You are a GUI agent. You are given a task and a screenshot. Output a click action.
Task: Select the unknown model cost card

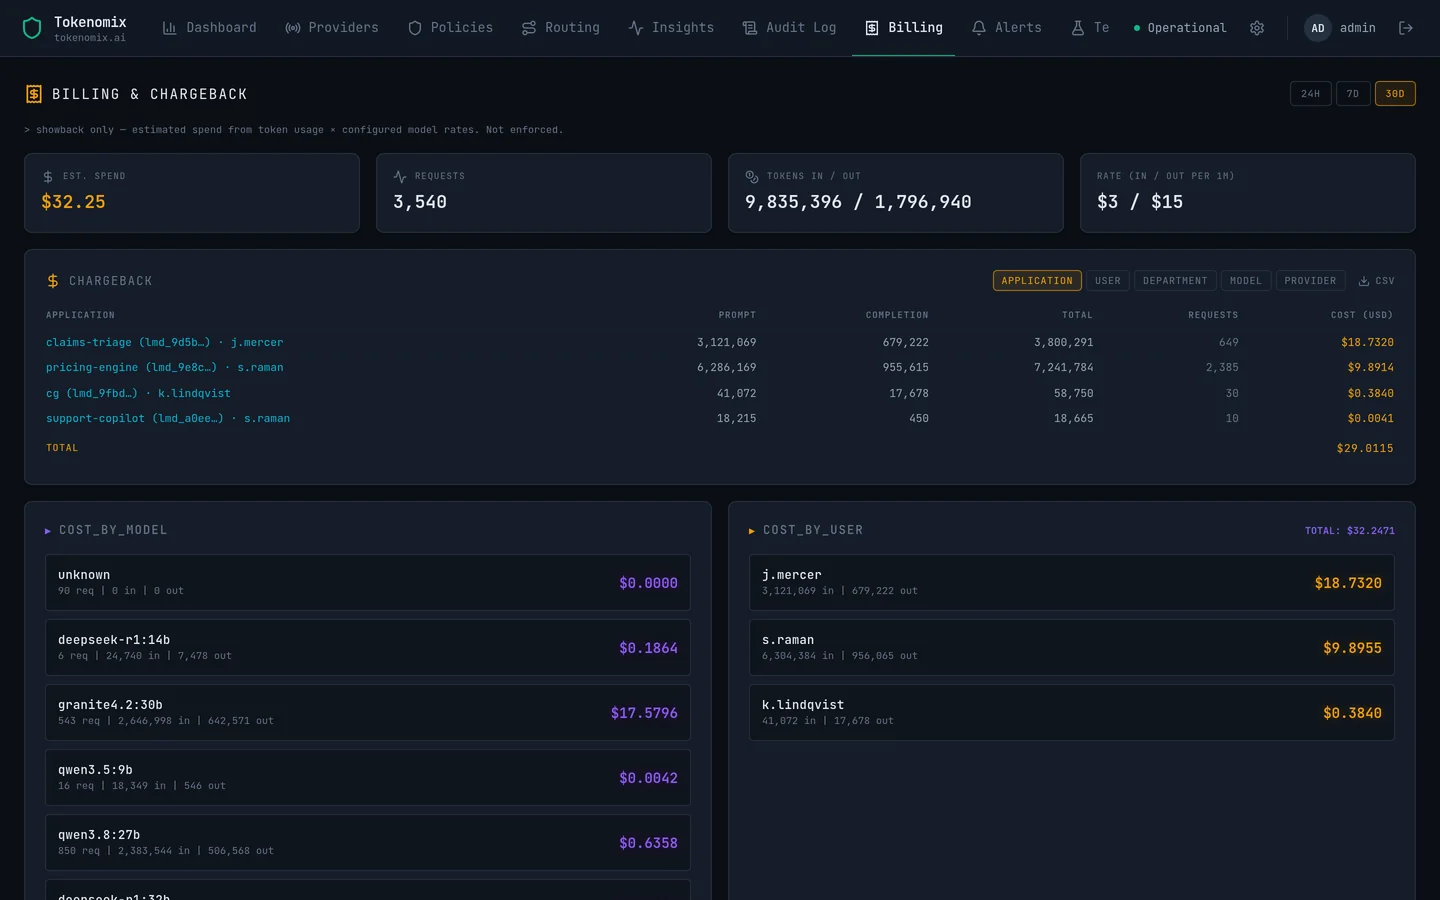click(x=368, y=583)
